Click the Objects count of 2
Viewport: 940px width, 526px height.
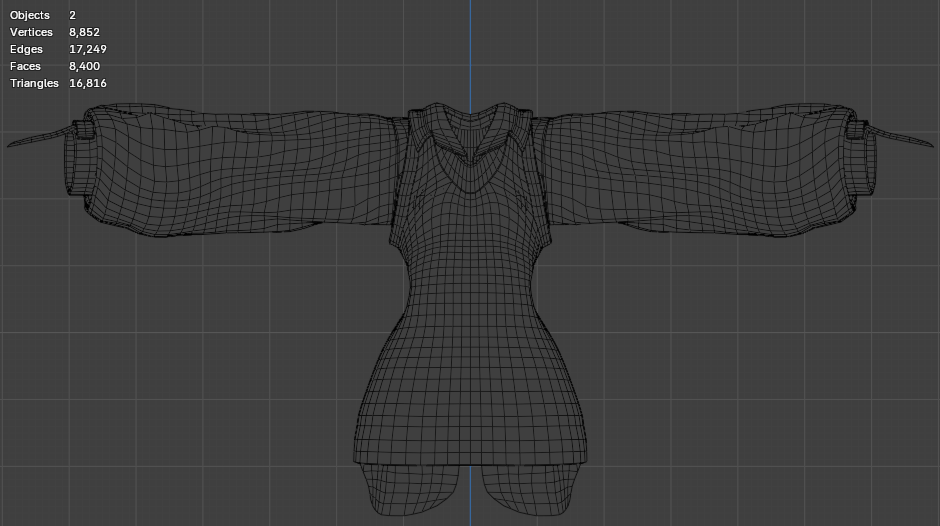pyautogui.click(x=73, y=15)
